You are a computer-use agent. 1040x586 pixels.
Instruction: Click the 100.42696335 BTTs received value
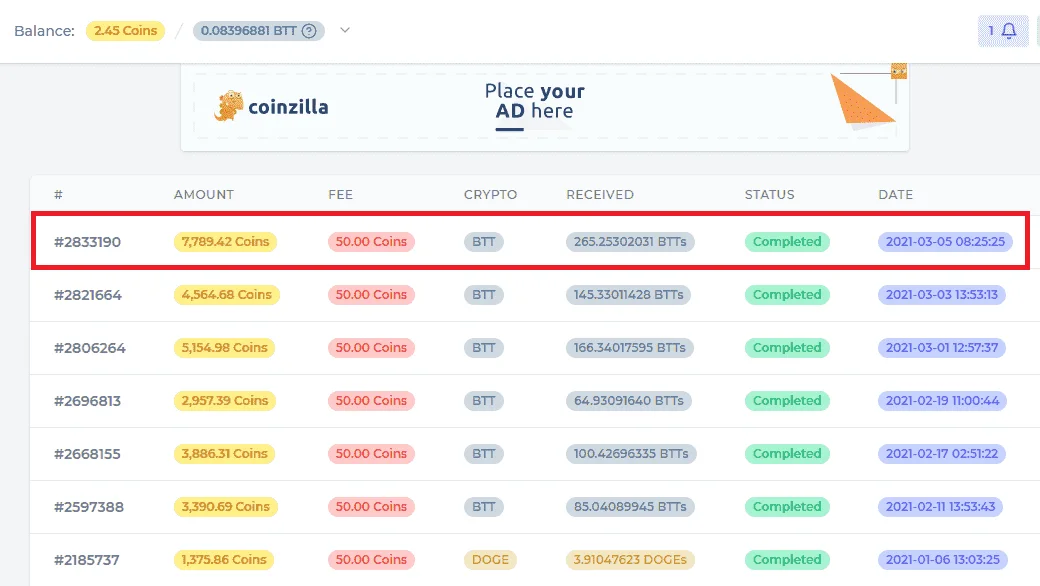pos(631,453)
